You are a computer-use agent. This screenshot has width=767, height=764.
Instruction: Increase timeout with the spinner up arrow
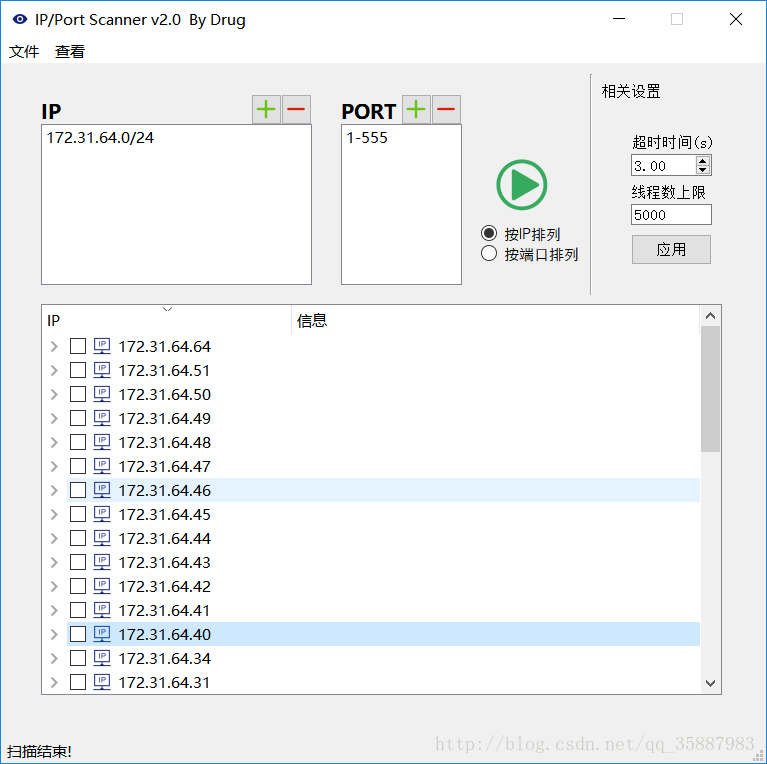(x=703, y=161)
